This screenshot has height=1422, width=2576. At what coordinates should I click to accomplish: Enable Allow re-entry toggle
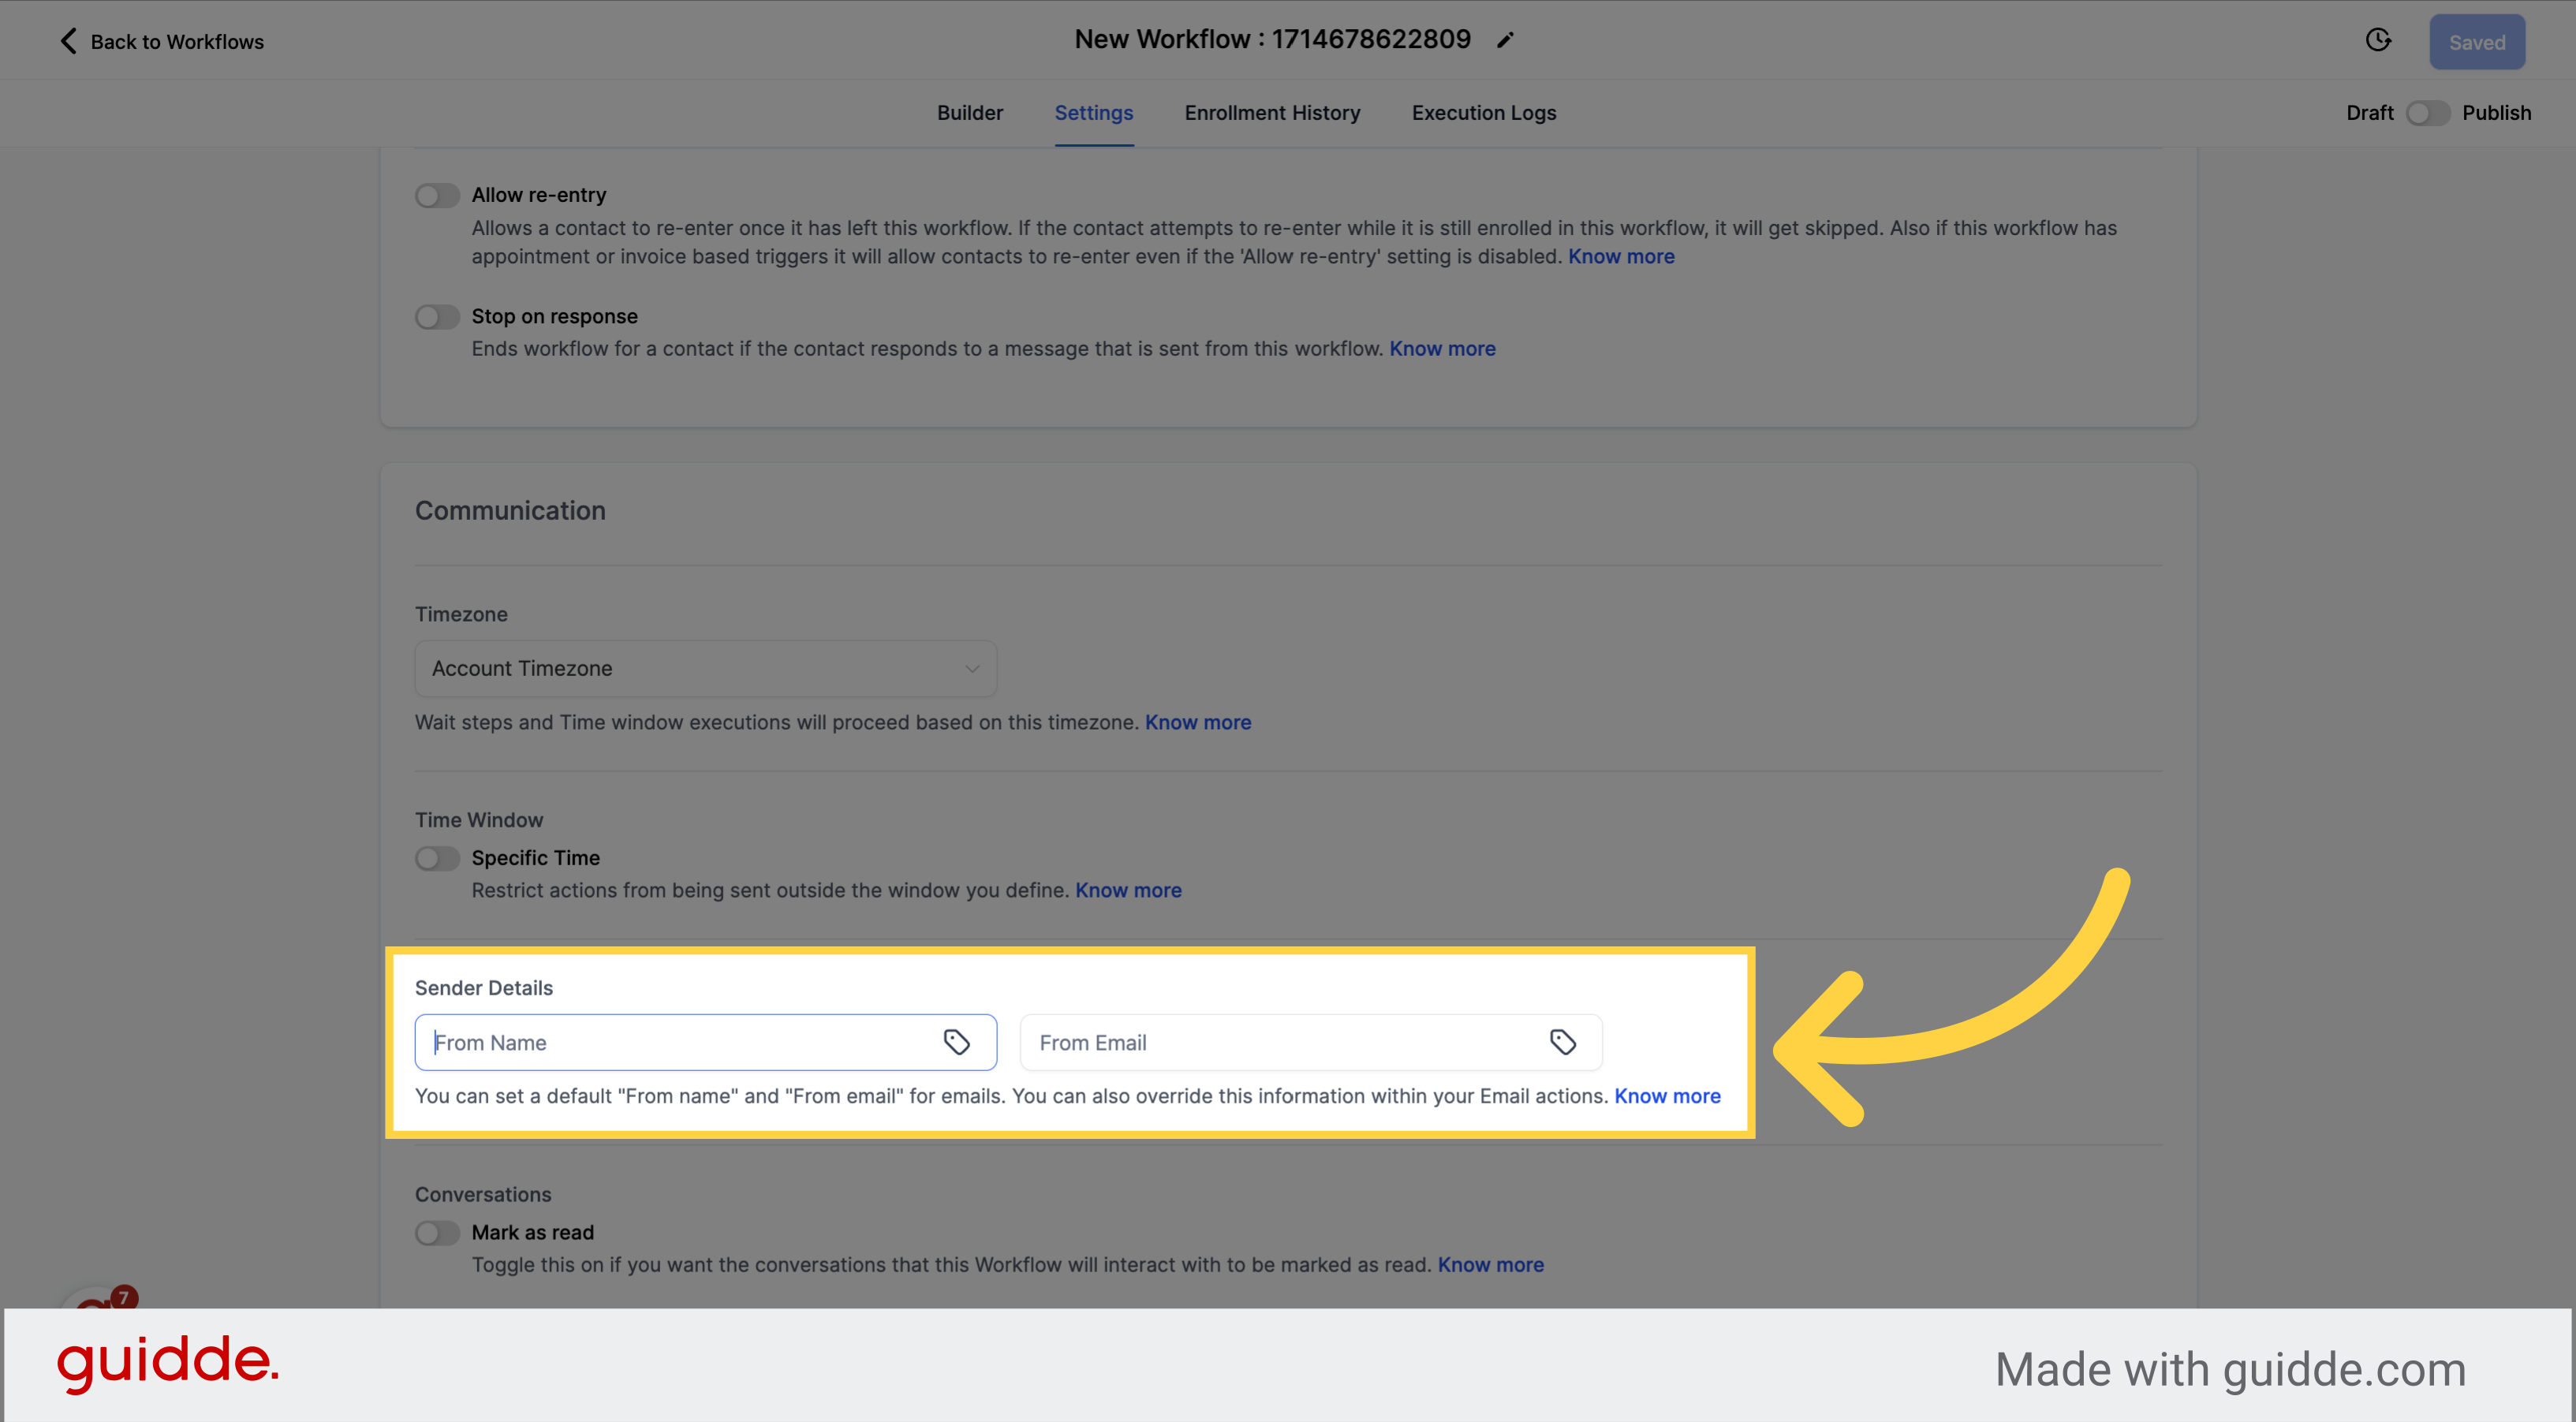[437, 195]
